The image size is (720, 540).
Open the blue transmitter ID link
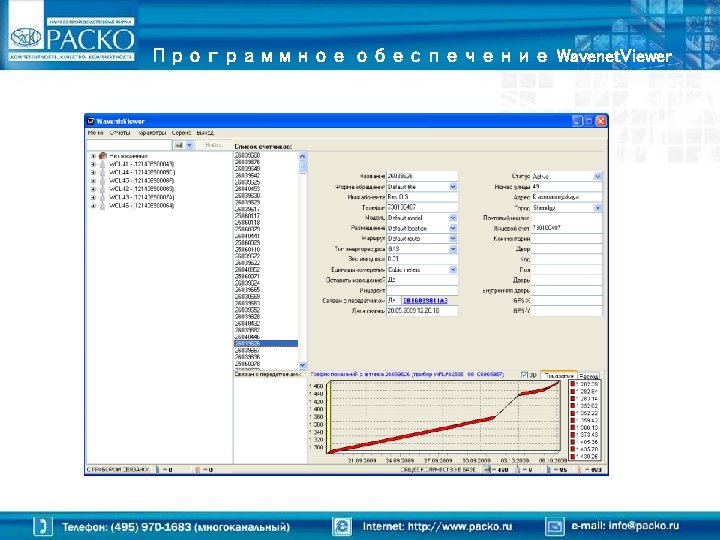pyautogui.click(x=425, y=300)
